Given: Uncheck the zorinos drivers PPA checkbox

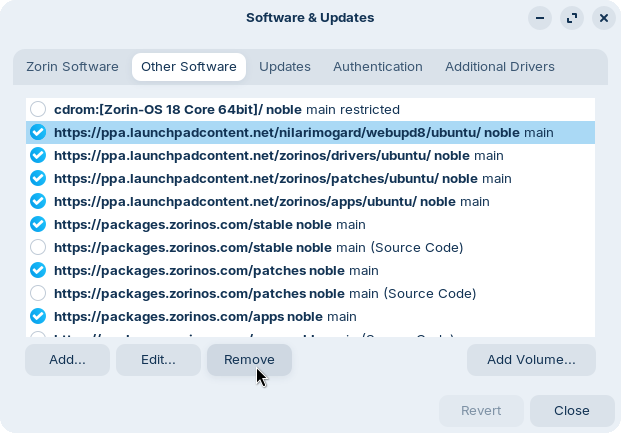Looking at the screenshot, I should (x=38, y=155).
